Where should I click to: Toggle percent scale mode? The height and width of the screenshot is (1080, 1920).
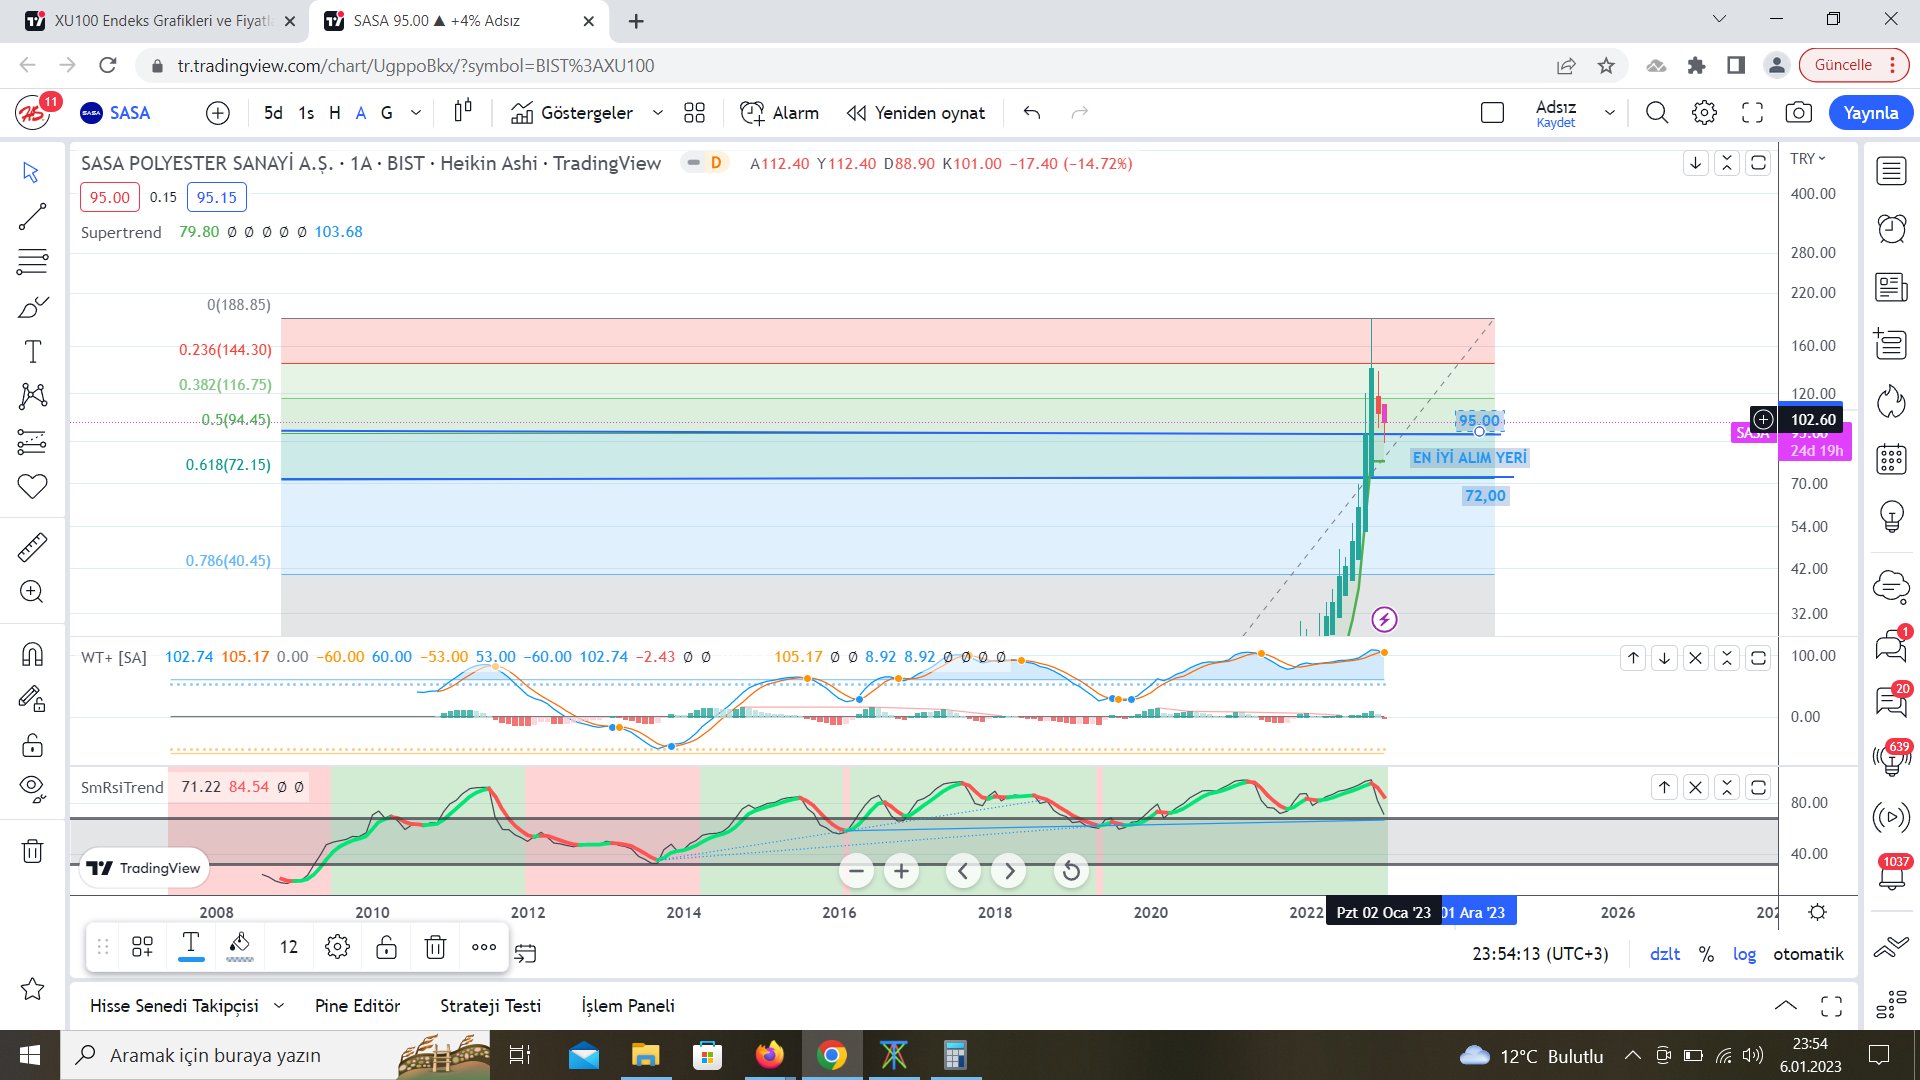[x=1706, y=954]
